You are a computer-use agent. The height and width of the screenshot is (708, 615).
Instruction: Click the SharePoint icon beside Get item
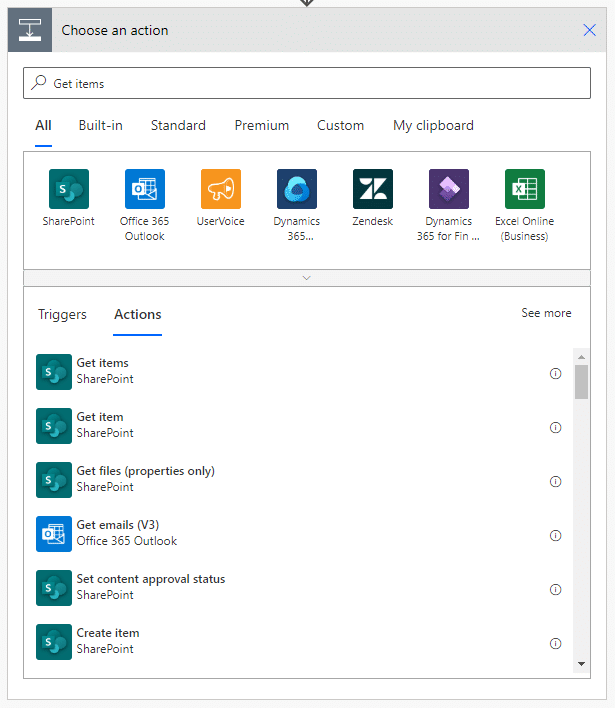pyautogui.click(x=54, y=426)
